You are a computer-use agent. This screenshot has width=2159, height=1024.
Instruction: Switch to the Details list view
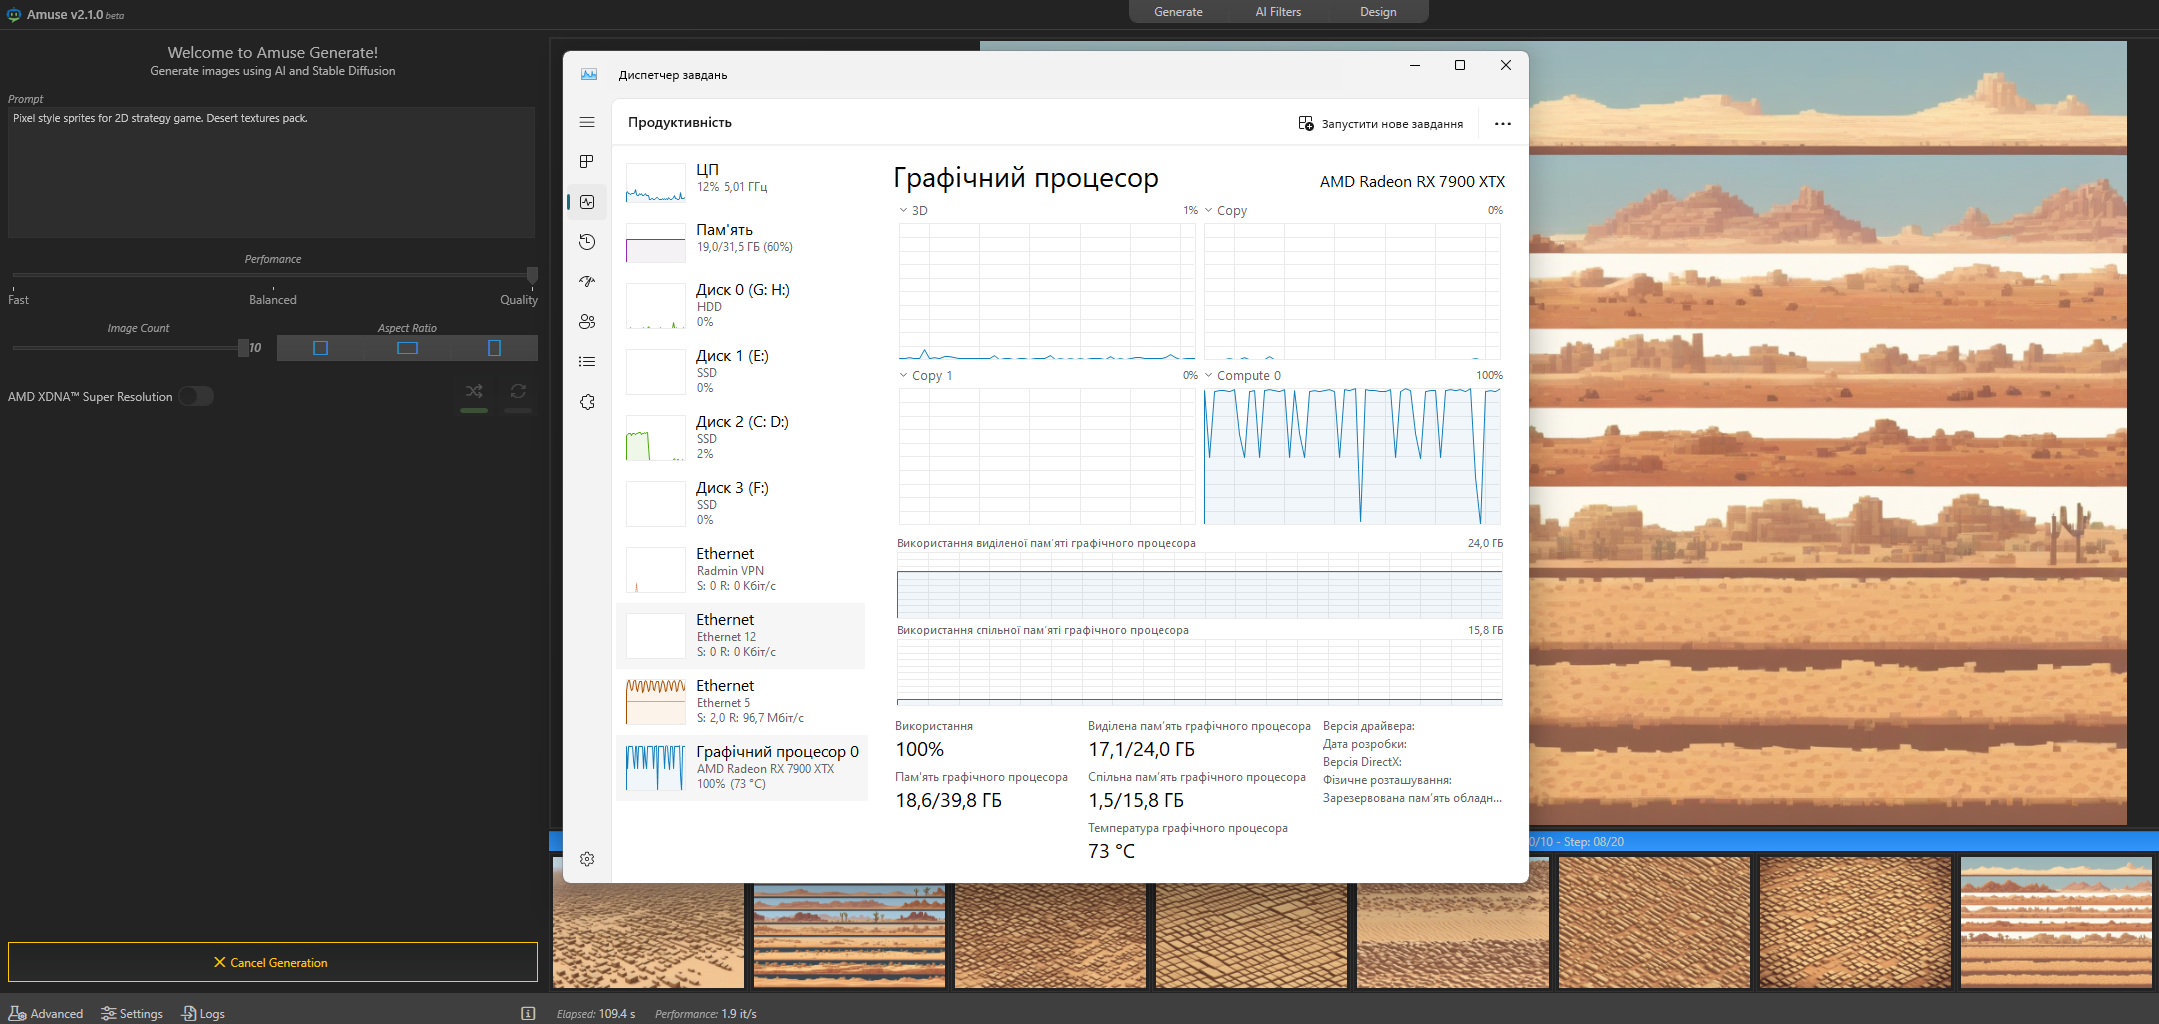[587, 361]
